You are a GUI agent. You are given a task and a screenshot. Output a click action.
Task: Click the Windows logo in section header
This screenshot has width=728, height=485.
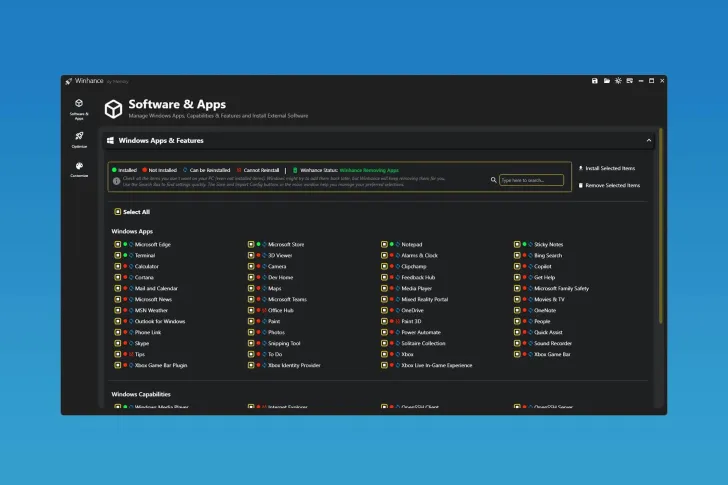click(x=110, y=140)
